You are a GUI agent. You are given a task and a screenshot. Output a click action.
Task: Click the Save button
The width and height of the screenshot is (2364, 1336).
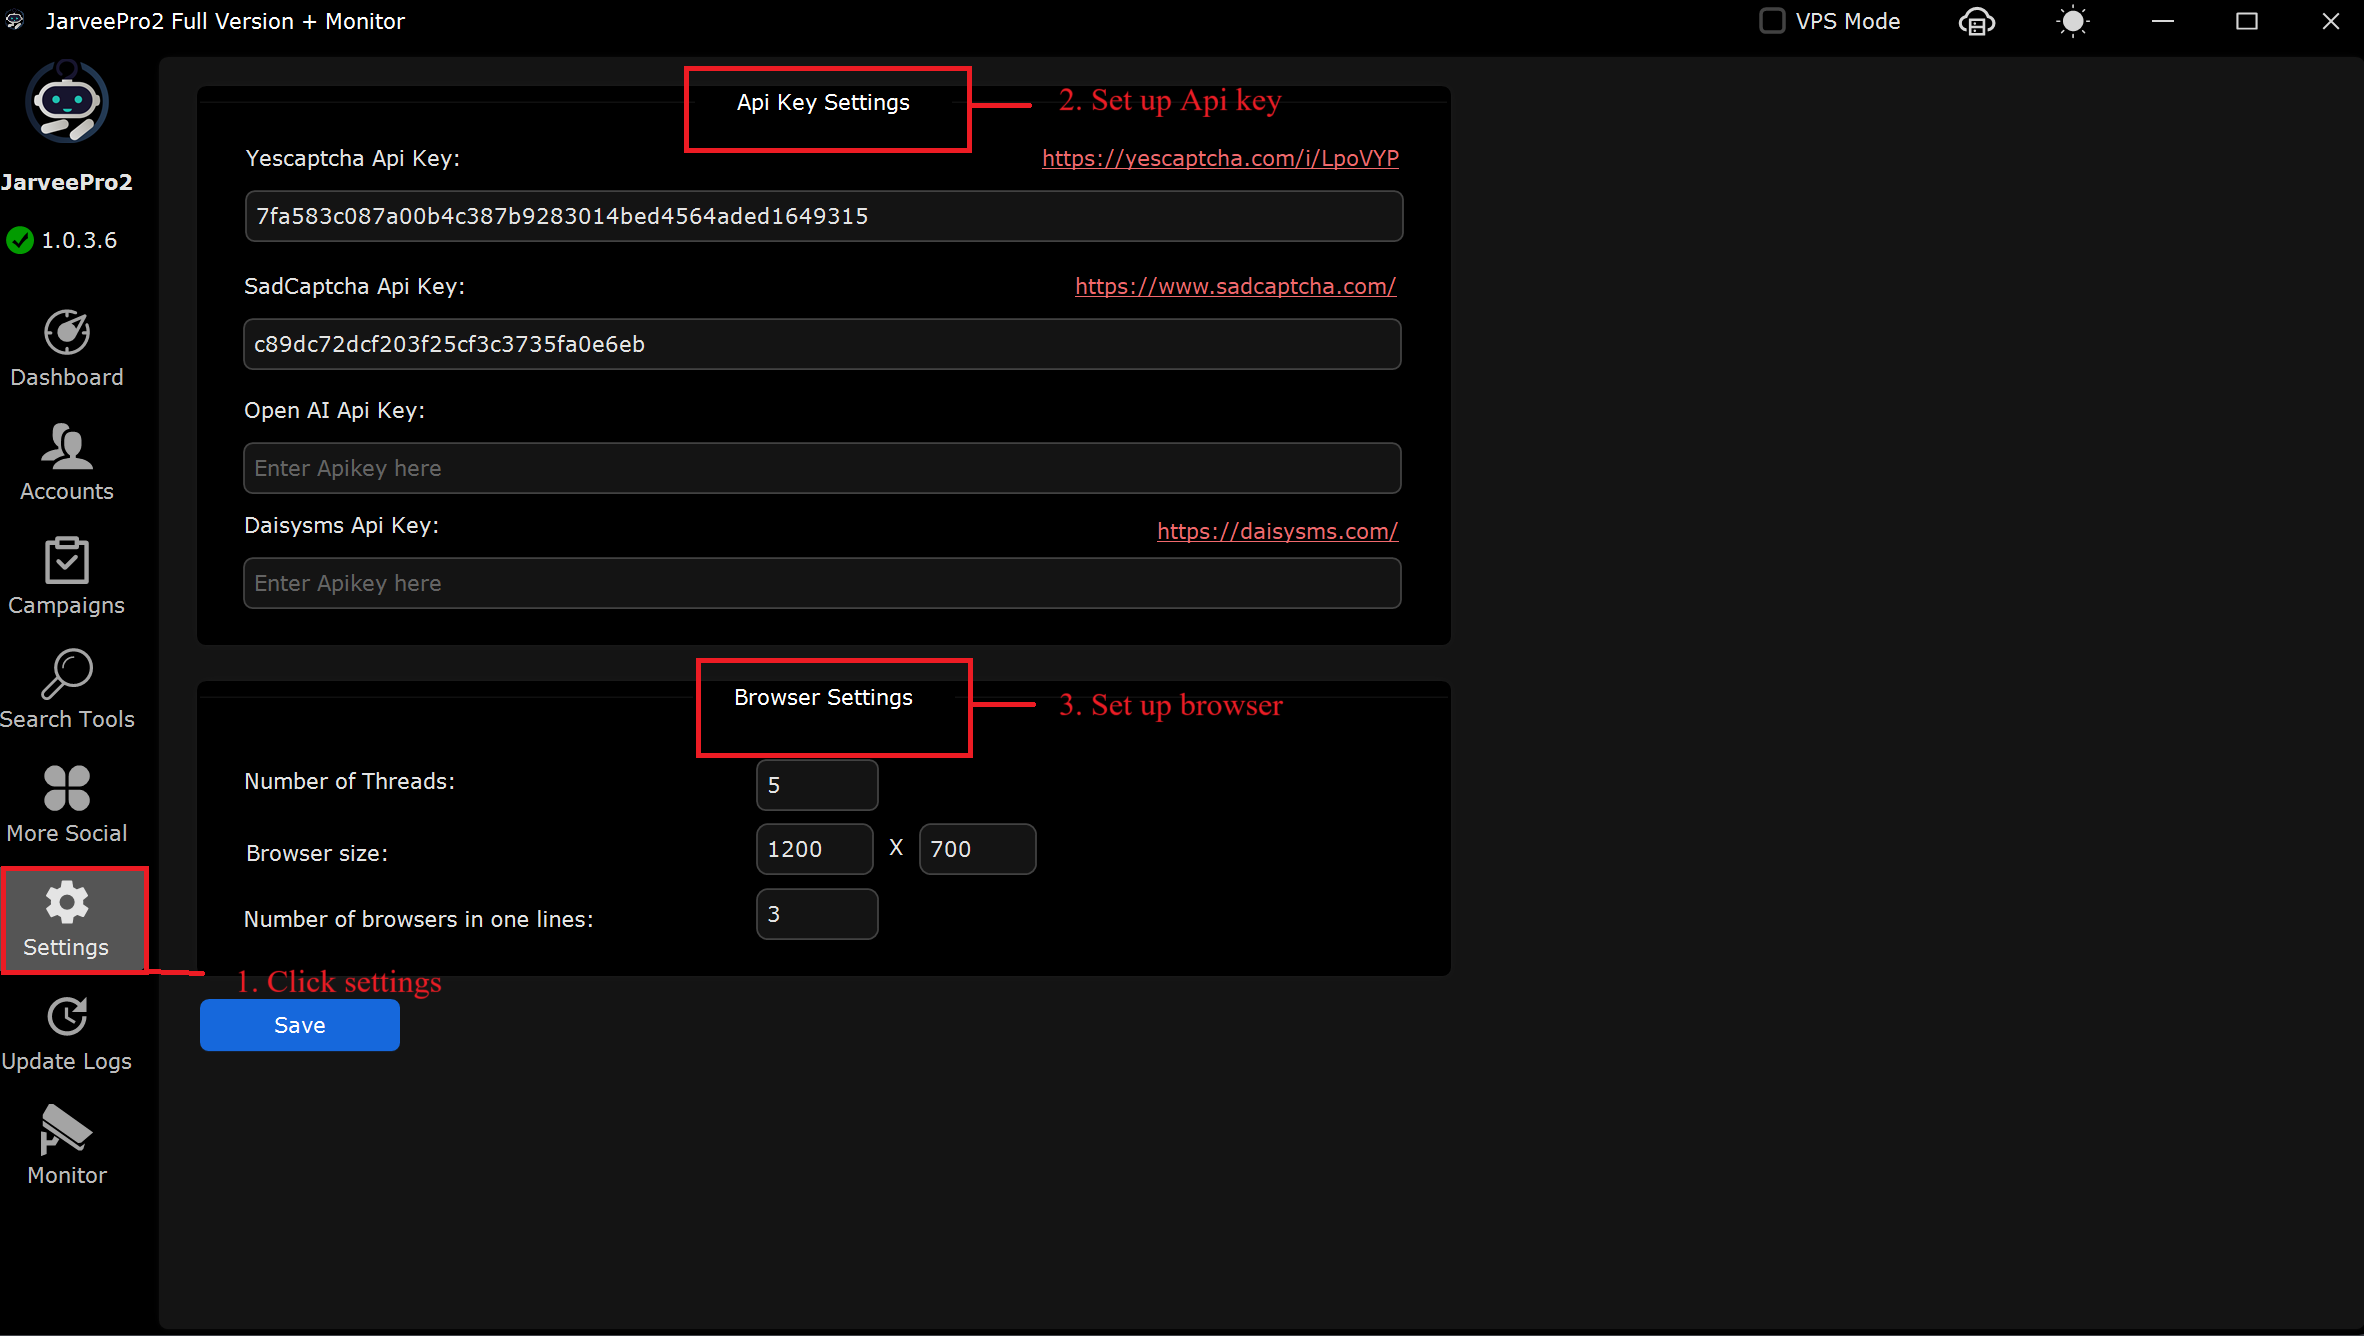(300, 1025)
